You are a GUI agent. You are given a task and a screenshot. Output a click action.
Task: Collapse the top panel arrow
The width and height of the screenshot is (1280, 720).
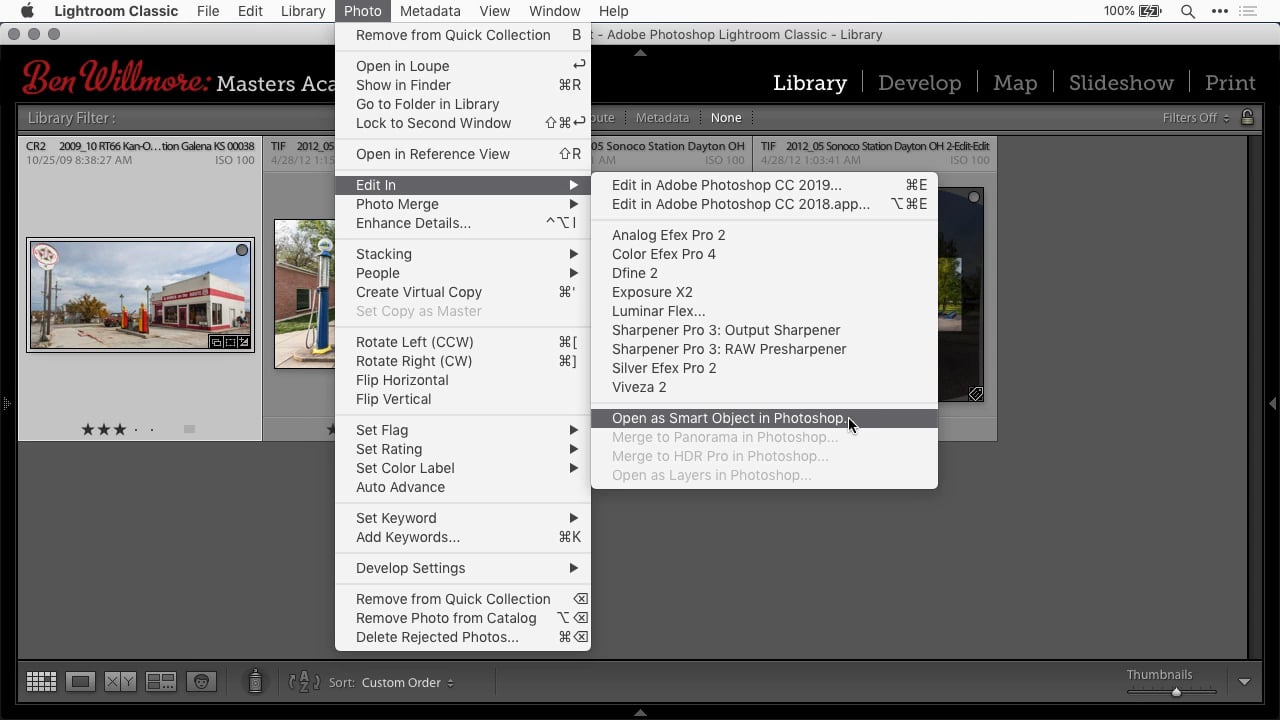tap(640, 53)
